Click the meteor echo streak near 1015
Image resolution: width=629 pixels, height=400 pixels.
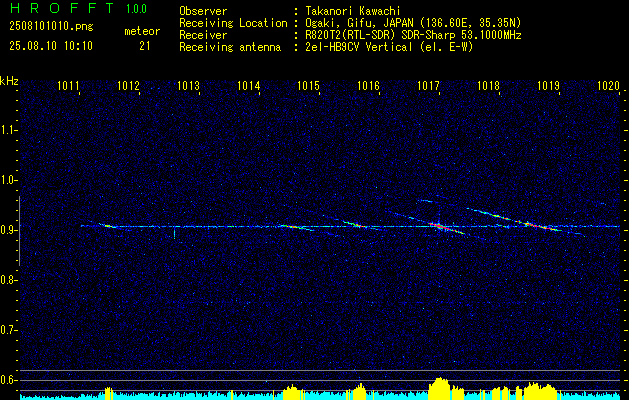click(296, 227)
